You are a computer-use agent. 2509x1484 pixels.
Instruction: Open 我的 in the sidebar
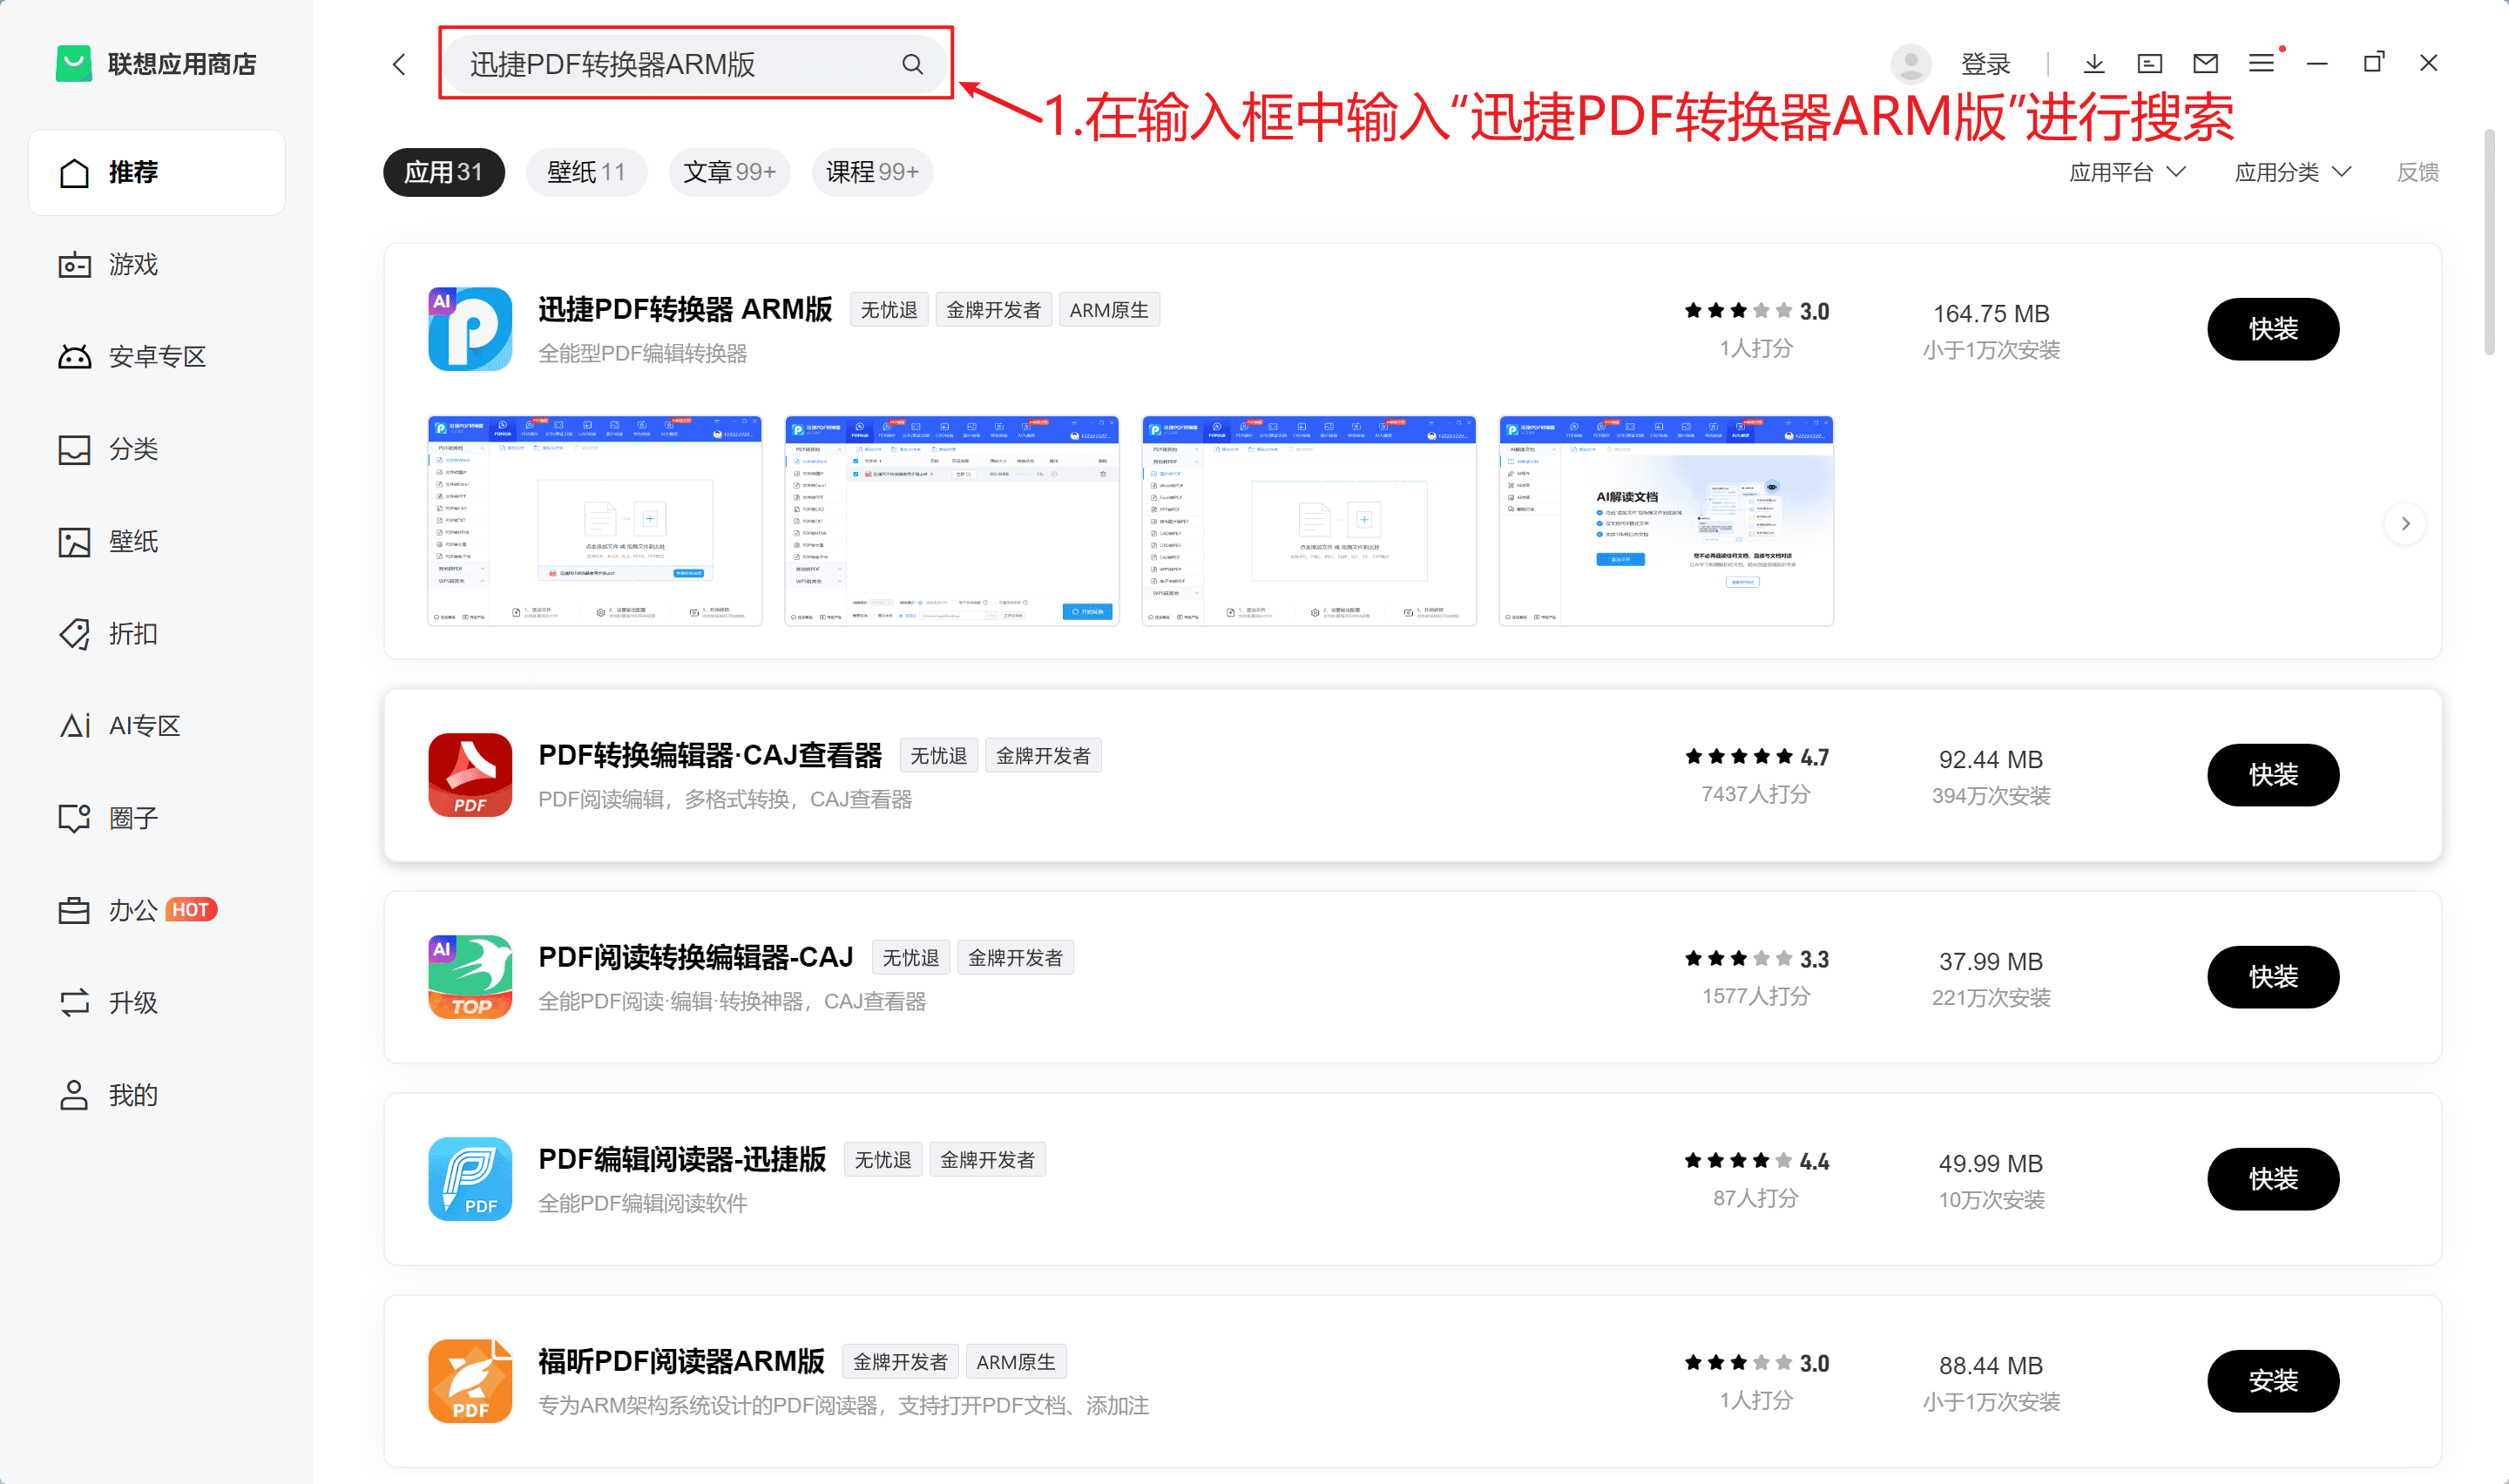157,1095
